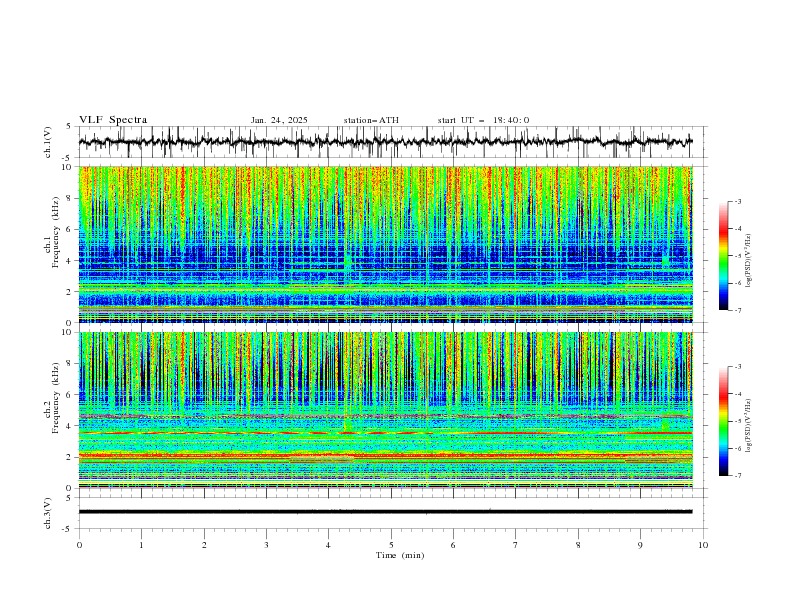Click the ch.1 PSD color scale bar
The width and height of the screenshot is (792, 612).
point(723,256)
